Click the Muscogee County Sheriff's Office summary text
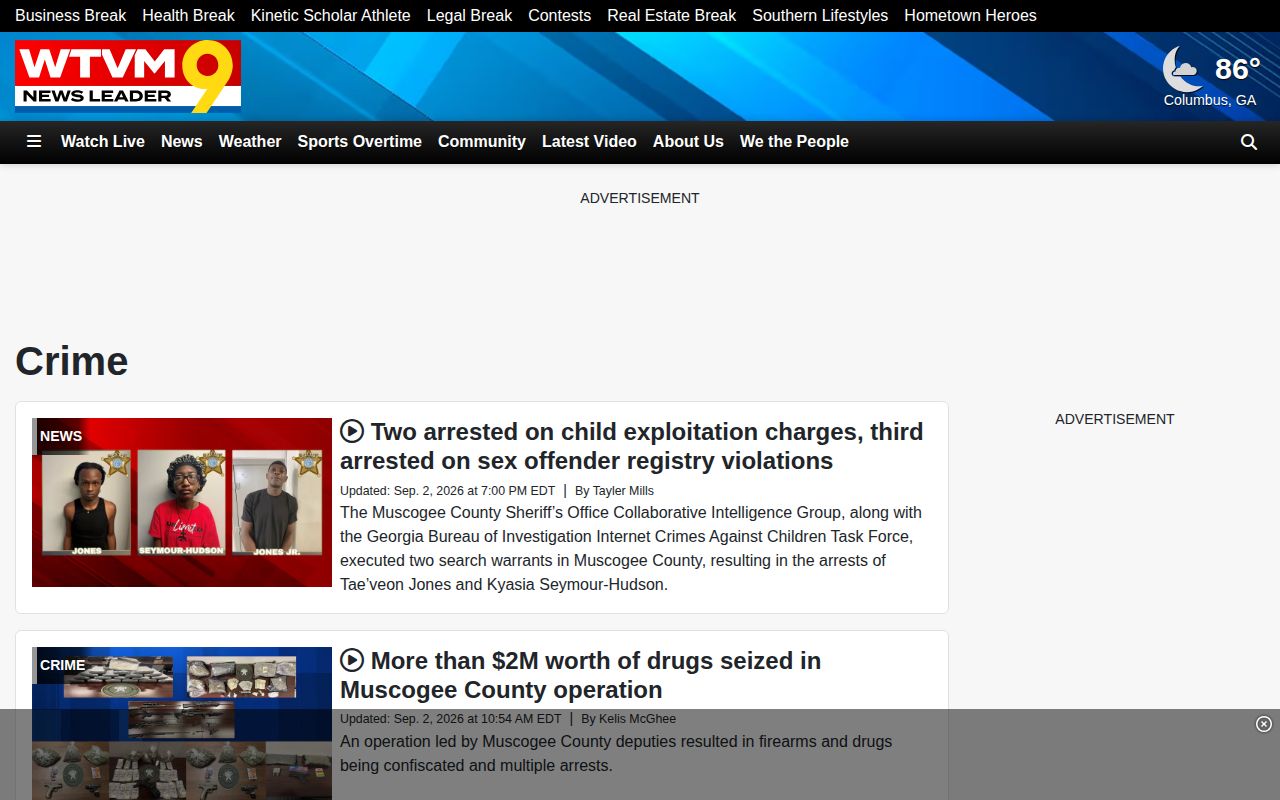Viewport: 1280px width, 800px height. click(631, 548)
